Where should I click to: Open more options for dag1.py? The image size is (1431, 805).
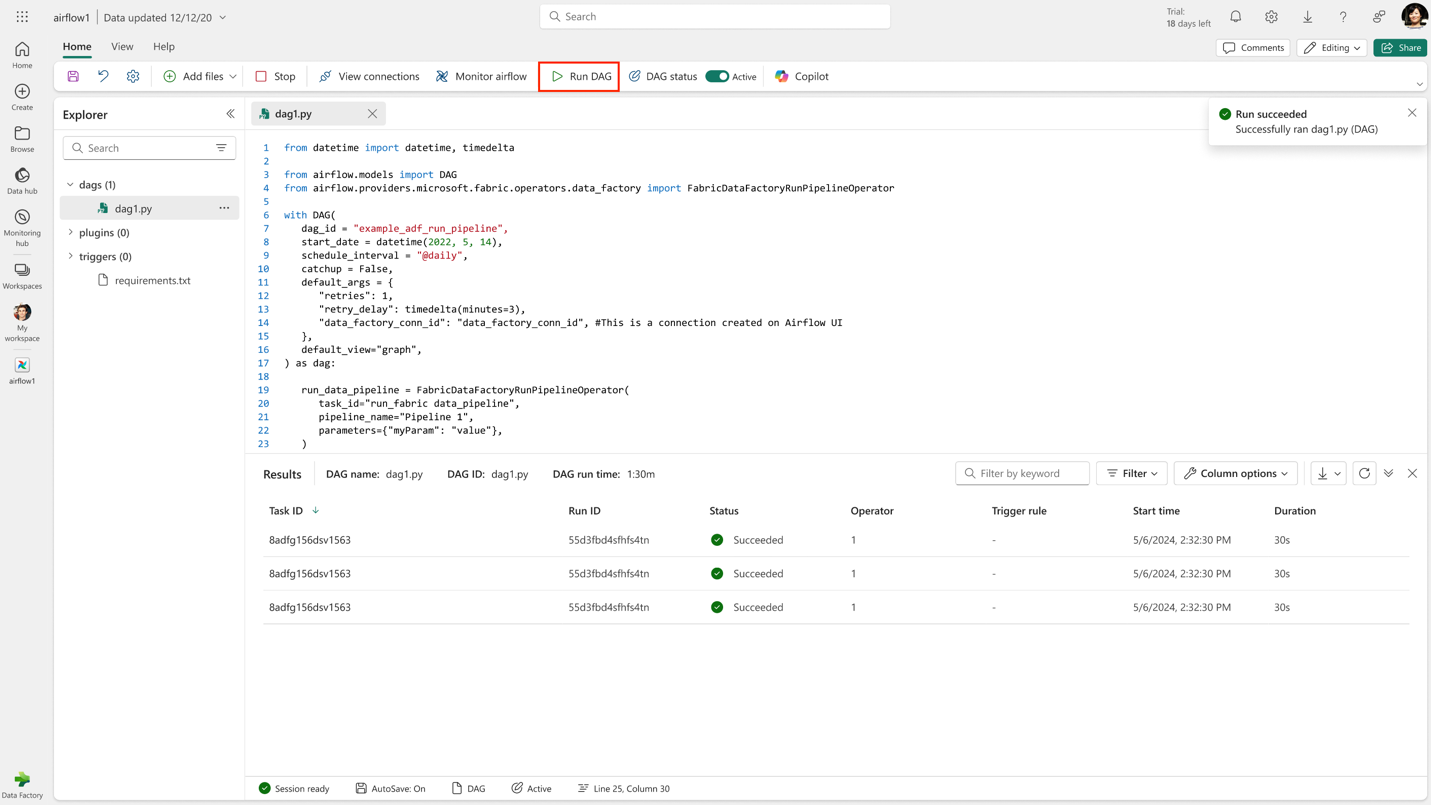[x=224, y=208]
